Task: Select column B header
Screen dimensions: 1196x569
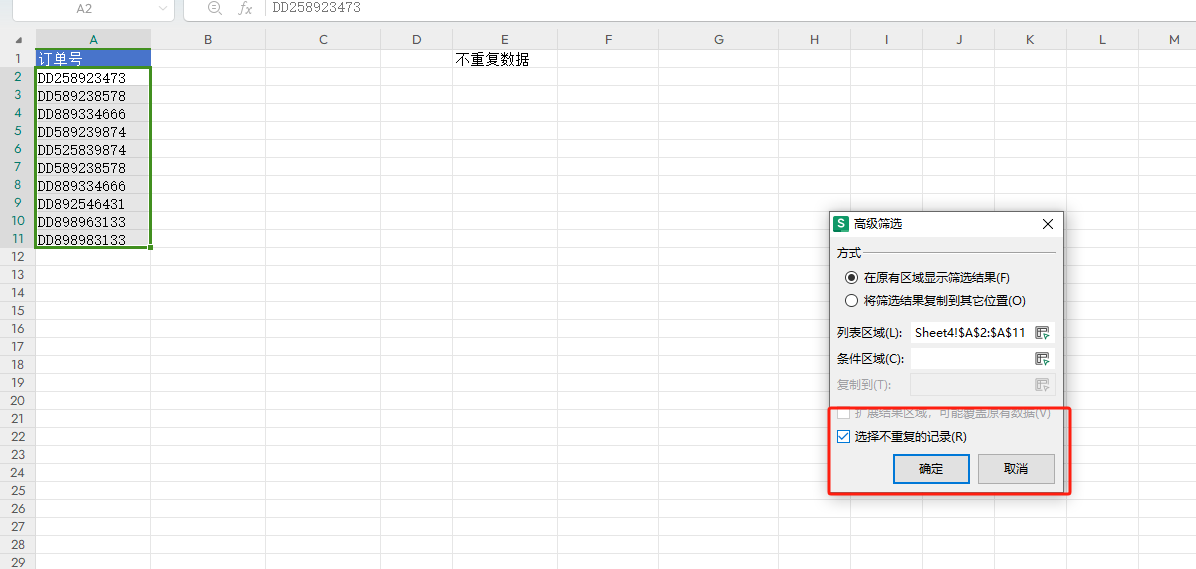Action: (x=207, y=40)
